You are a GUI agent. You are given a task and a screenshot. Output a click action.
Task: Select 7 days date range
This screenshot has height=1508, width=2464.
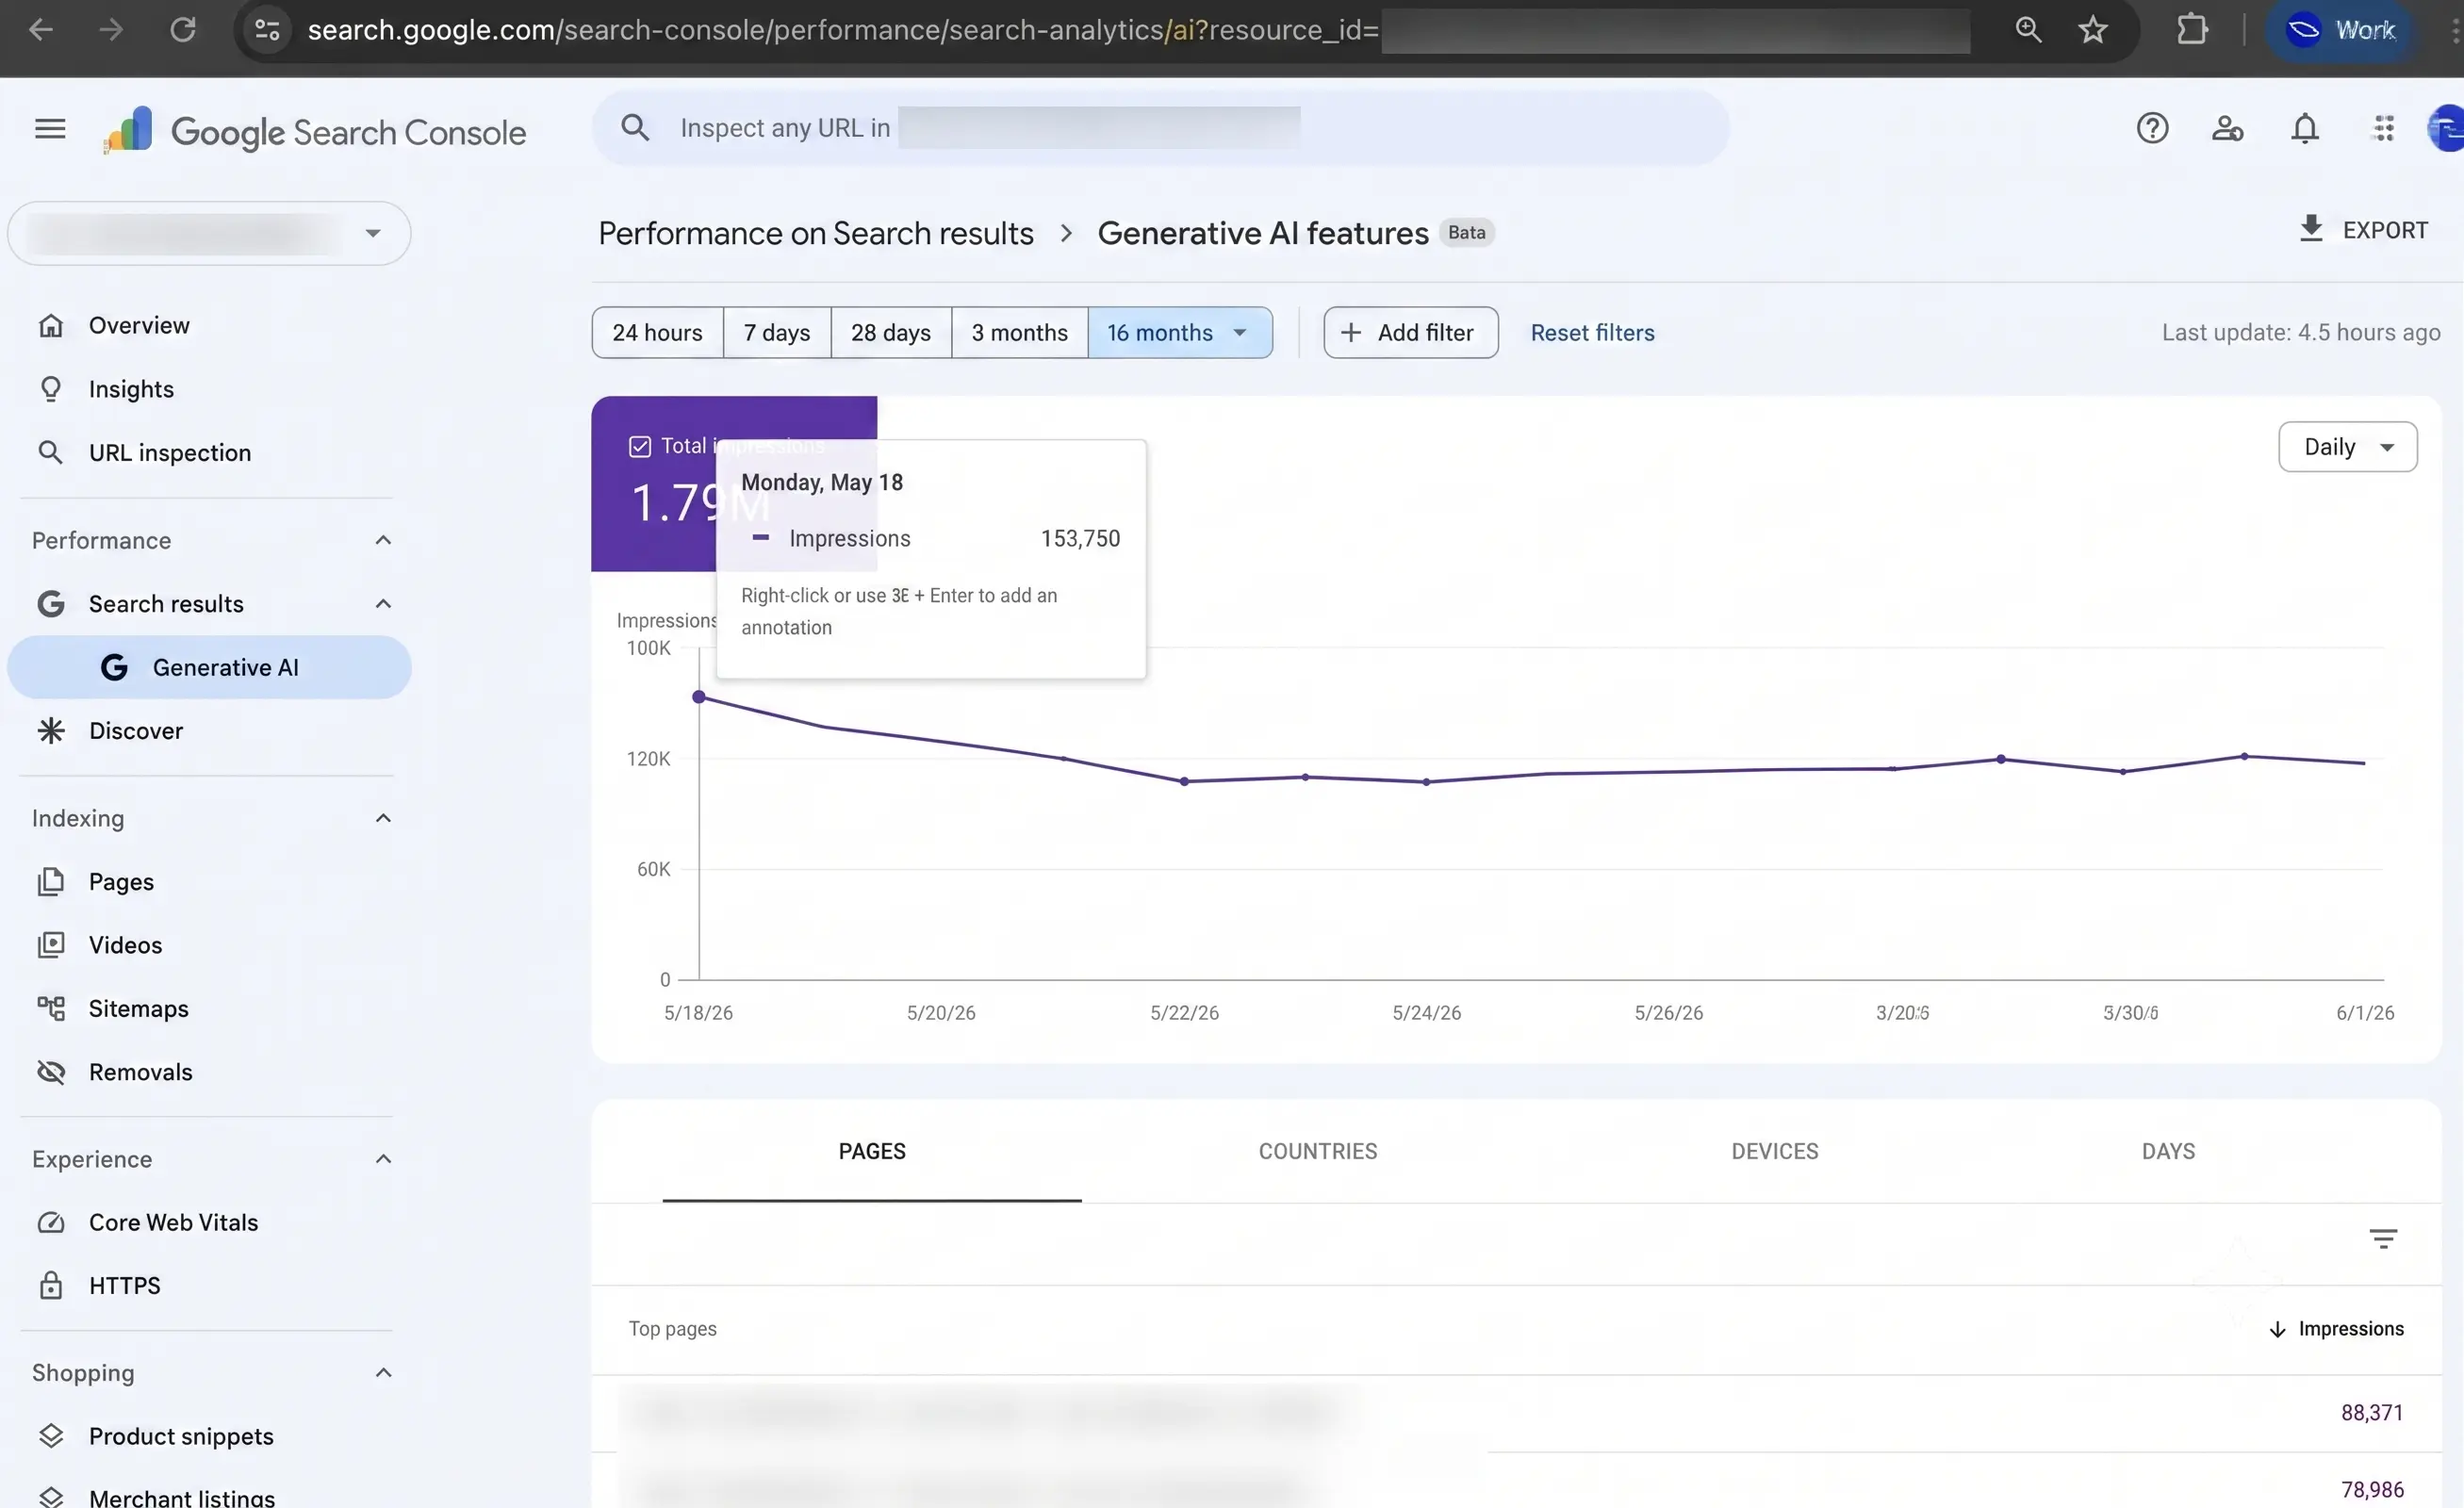point(777,333)
